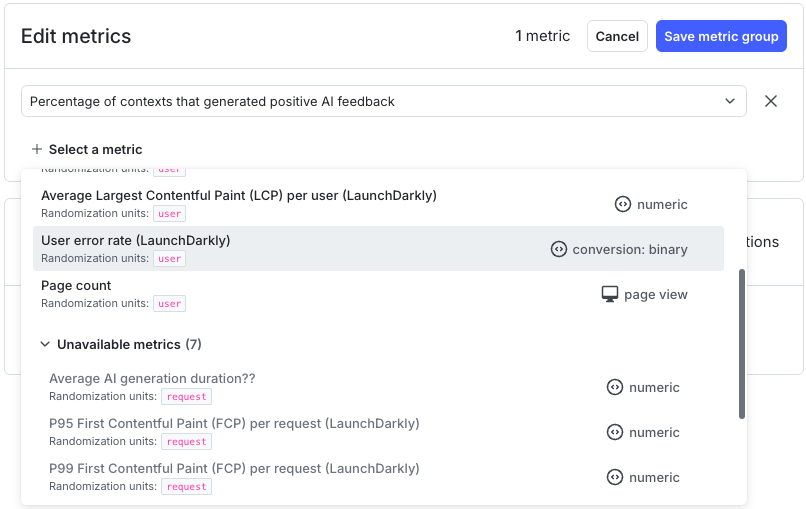Image resolution: width=806 pixels, height=509 pixels.
Task: Click the page view monitor icon
Action: tap(610, 294)
